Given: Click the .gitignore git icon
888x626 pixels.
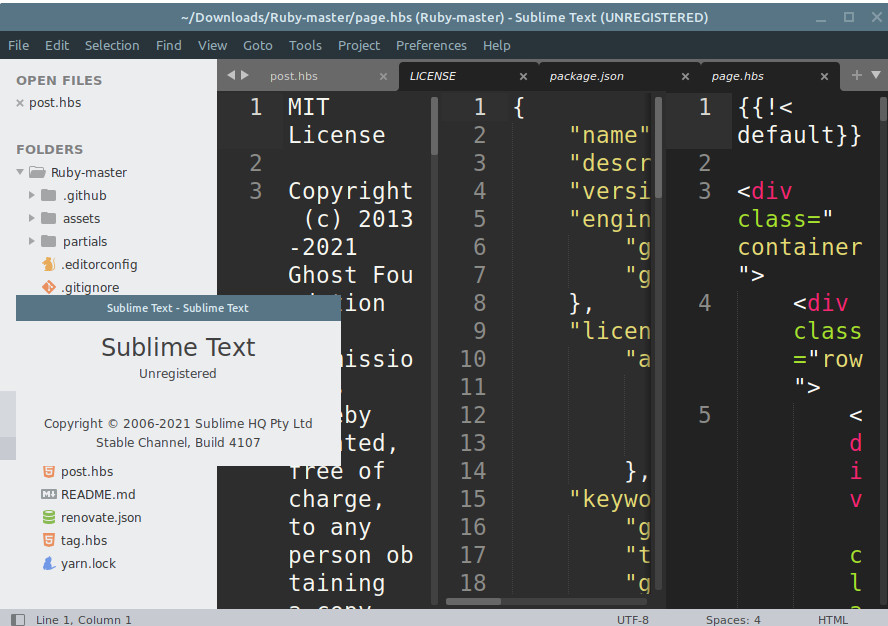Looking at the screenshot, I should tap(49, 287).
